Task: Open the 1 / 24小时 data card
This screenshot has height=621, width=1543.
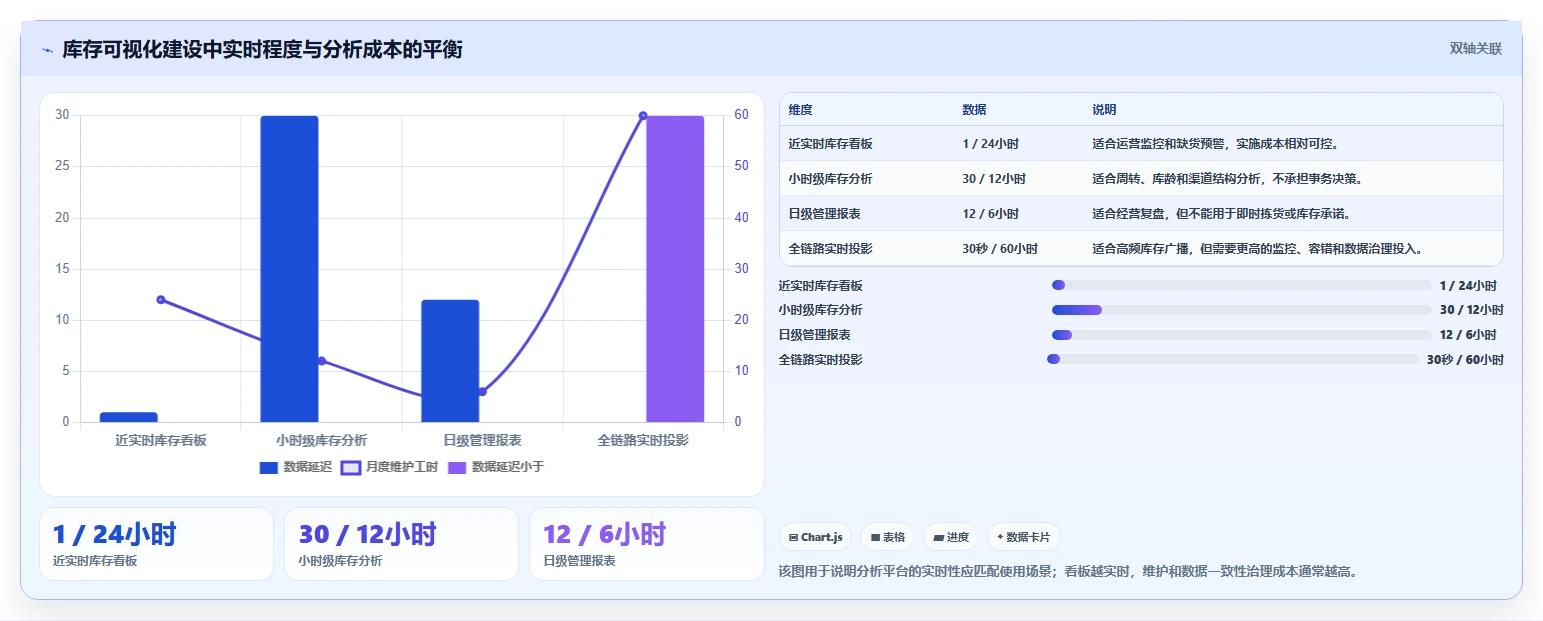Action: point(156,544)
